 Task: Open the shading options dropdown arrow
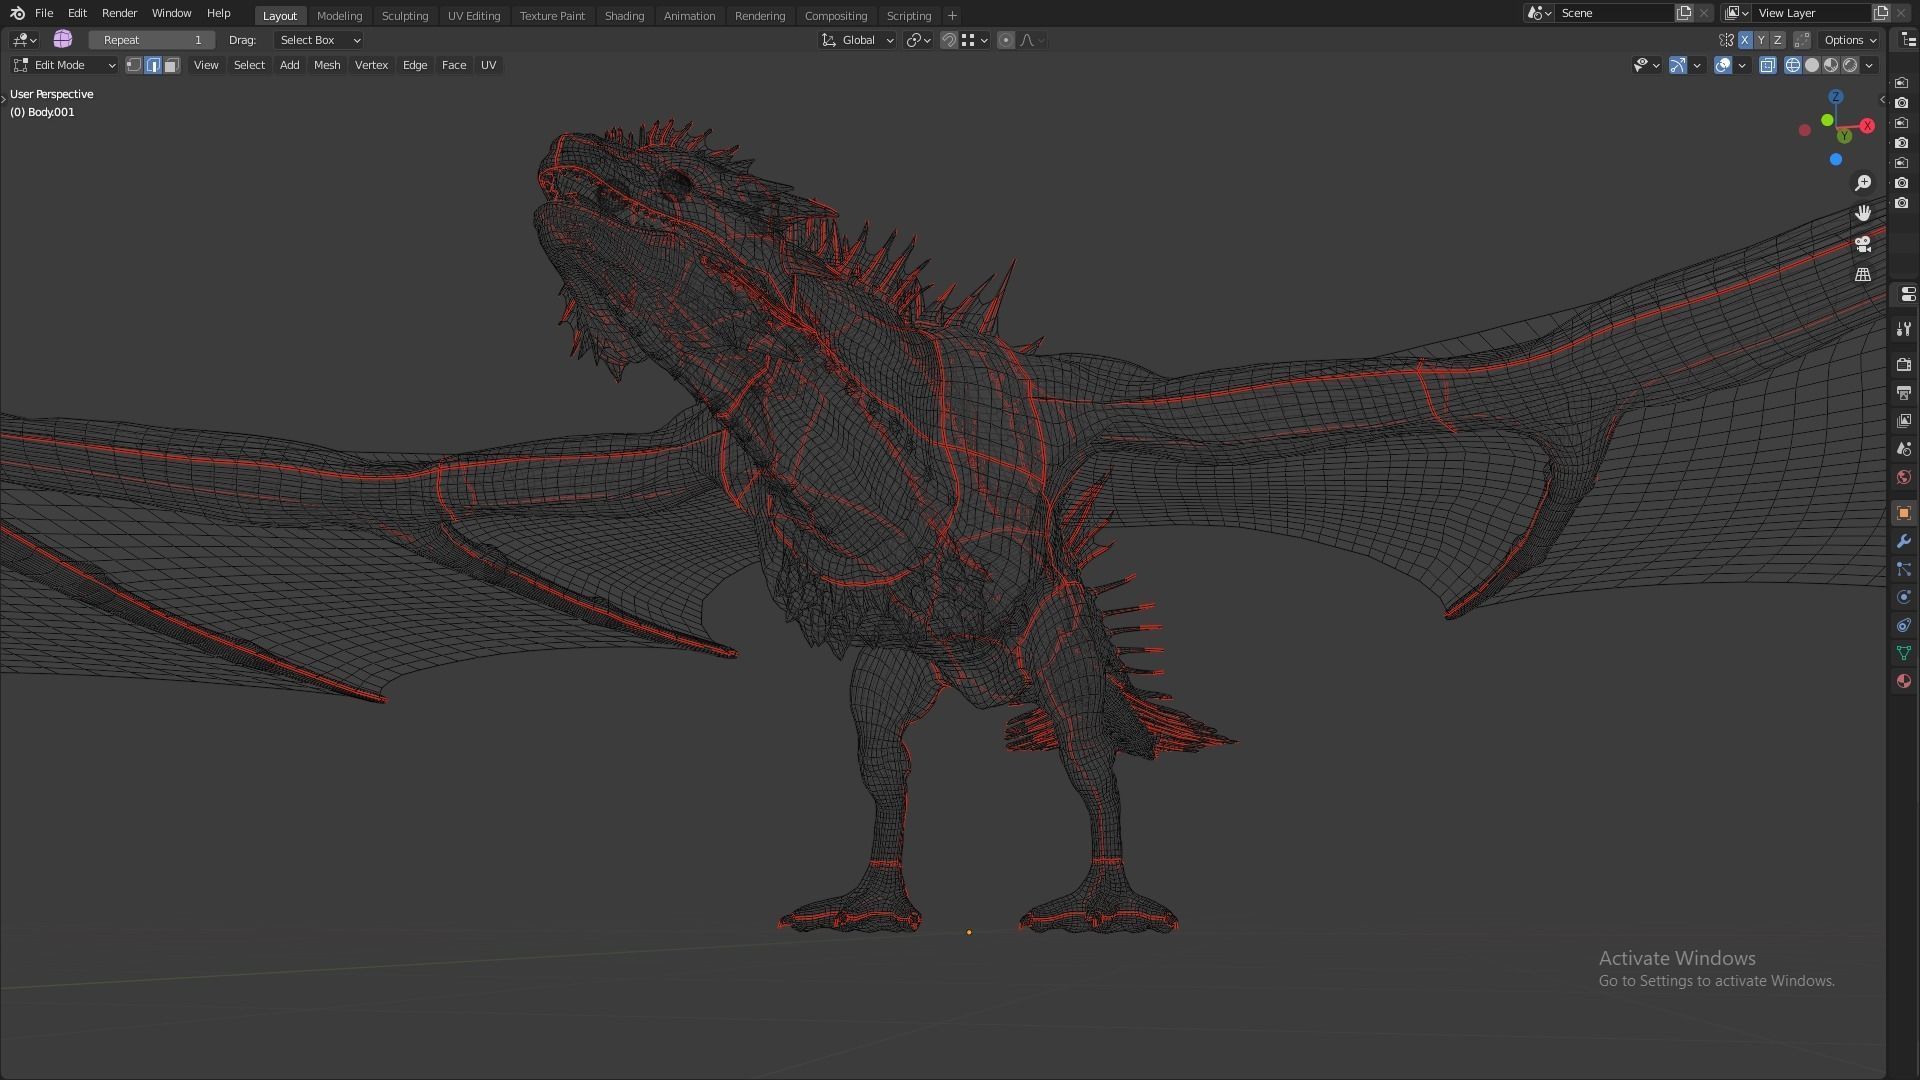pos(1869,65)
